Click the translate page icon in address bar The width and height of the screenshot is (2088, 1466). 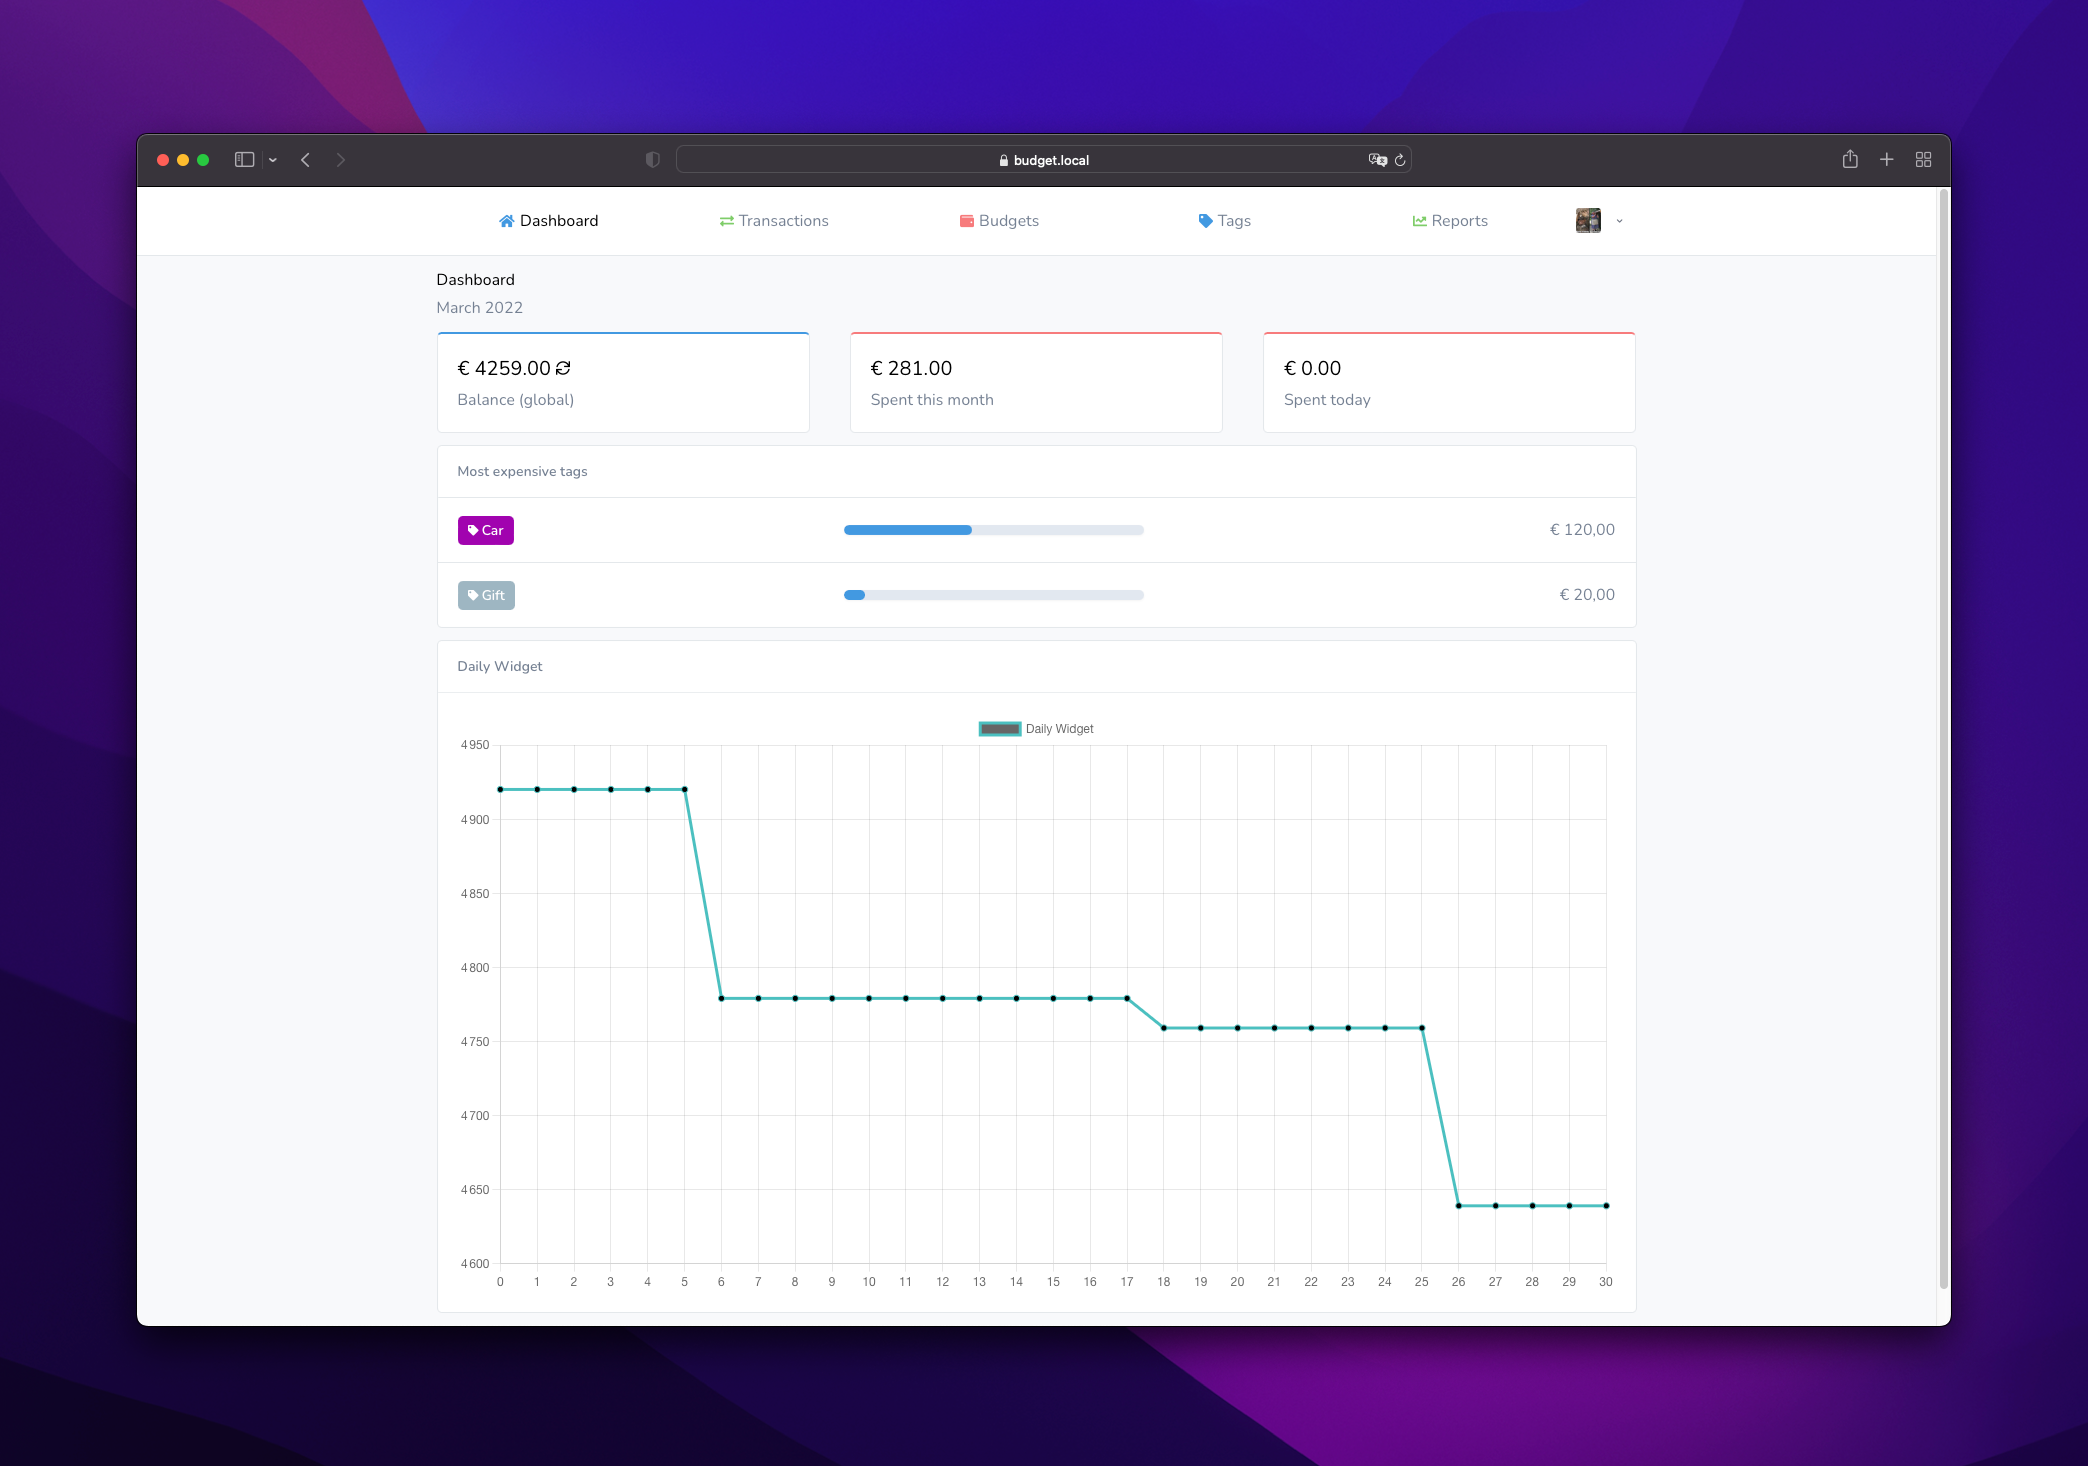coord(1377,160)
